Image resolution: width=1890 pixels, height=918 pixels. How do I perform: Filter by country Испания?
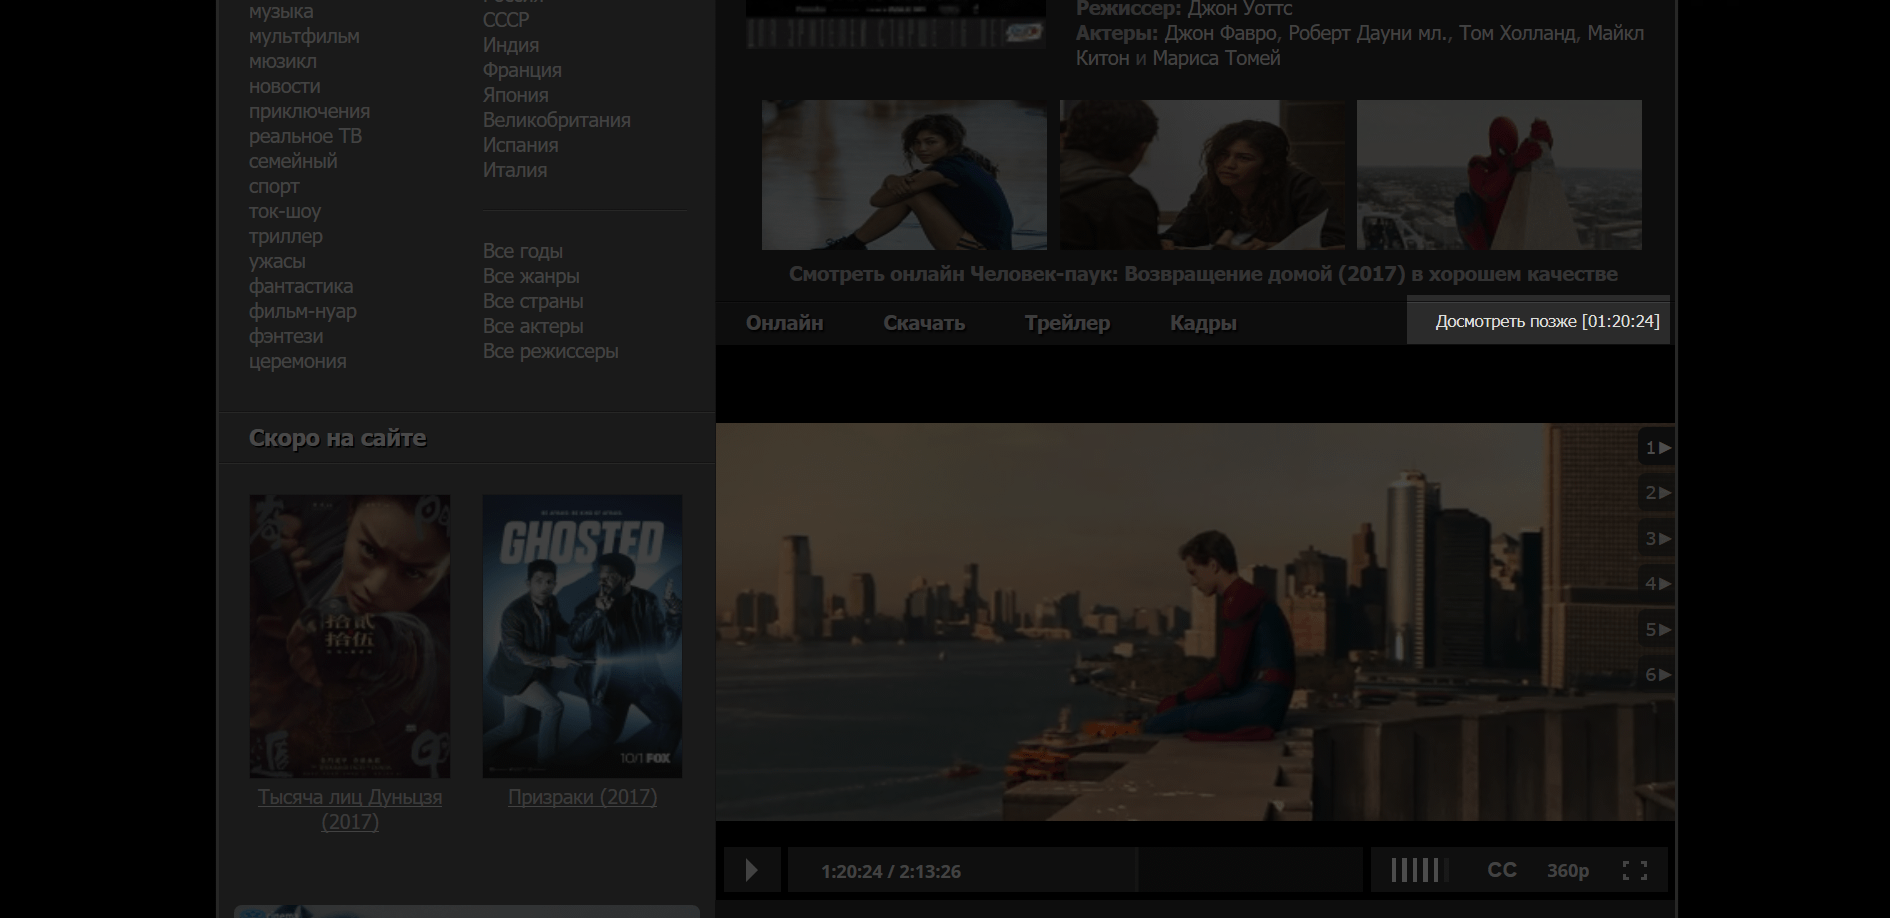pyautogui.click(x=521, y=145)
